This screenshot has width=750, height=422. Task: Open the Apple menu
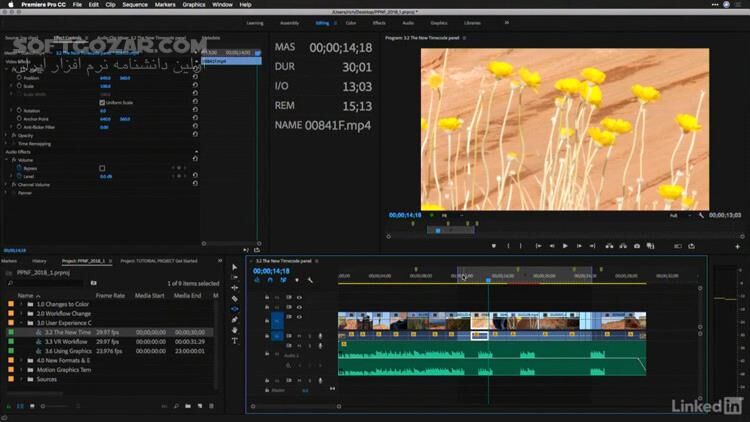pos(11,4)
